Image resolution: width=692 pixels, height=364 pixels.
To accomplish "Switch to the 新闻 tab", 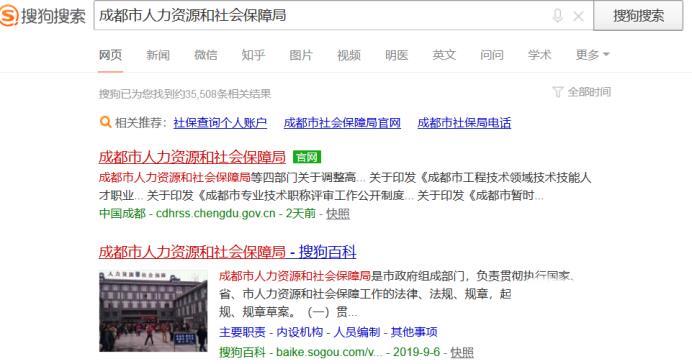I will 158,55.
